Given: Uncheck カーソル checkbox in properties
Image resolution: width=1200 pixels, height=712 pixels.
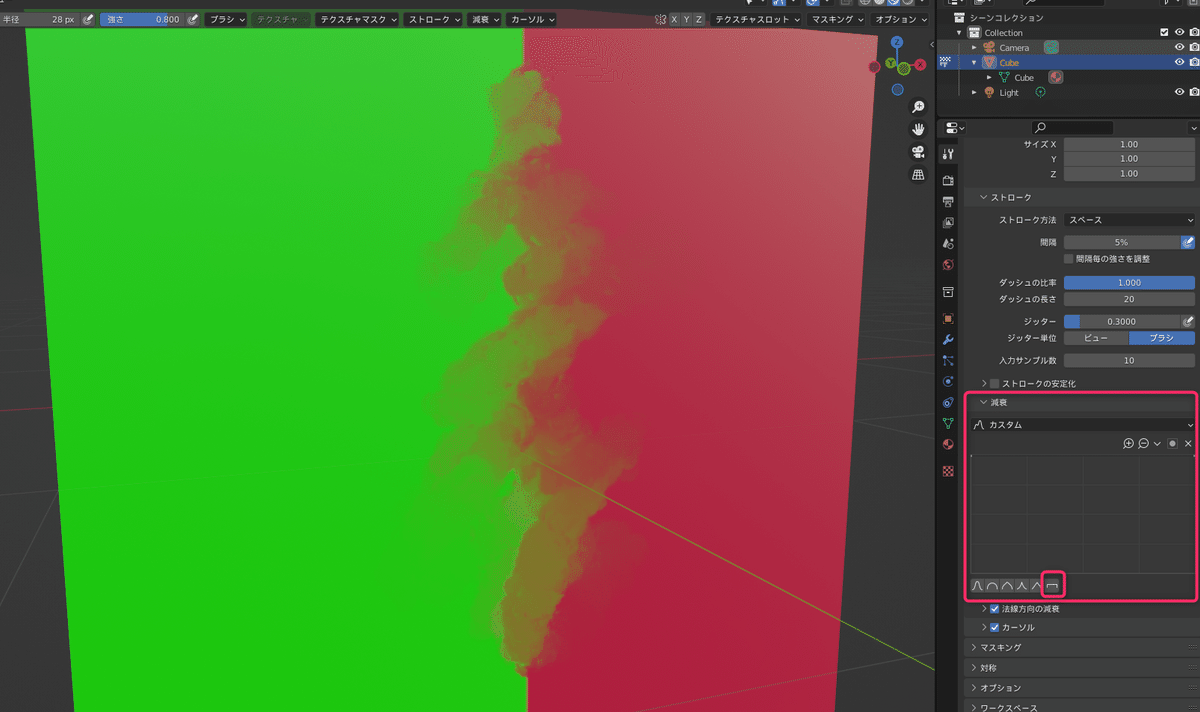Looking at the screenshot, I should (995, 628).
